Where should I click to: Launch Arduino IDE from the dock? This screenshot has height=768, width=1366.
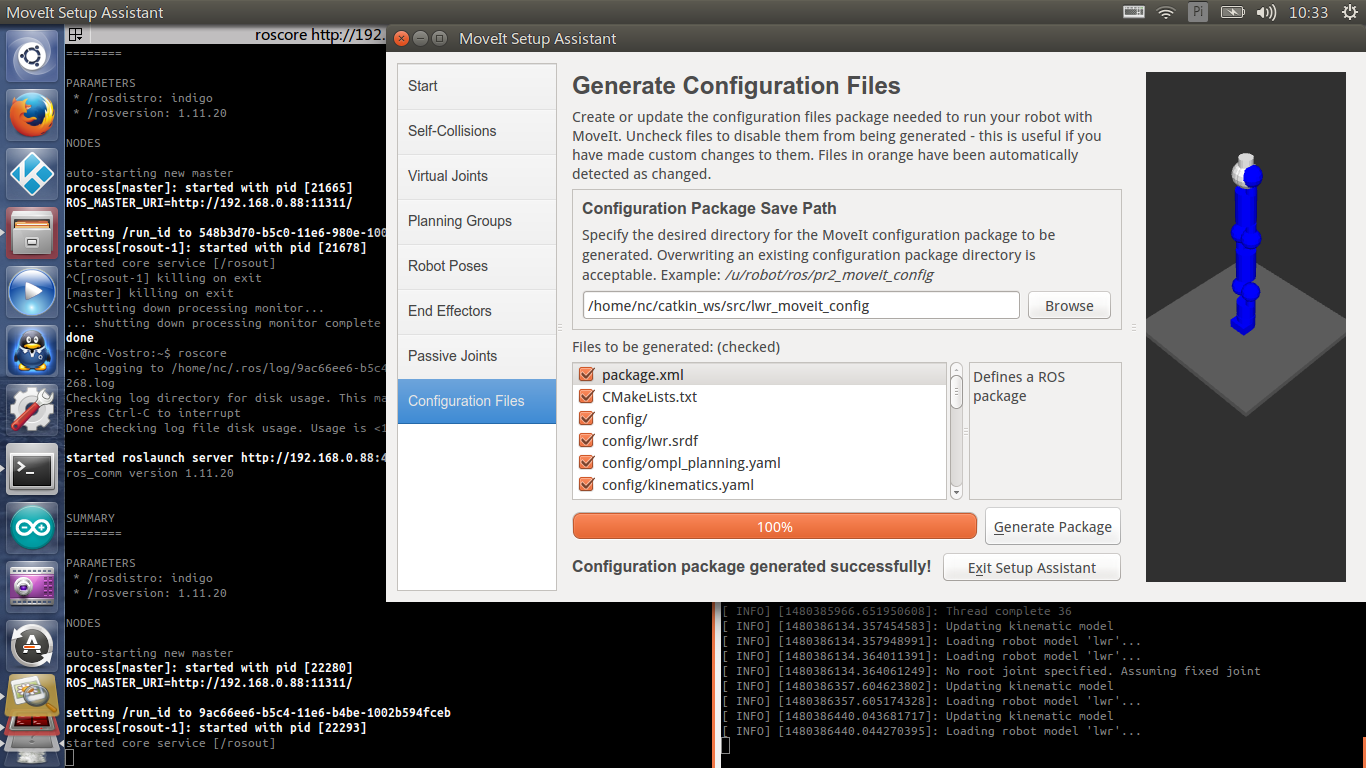click(x=32, y=528)
